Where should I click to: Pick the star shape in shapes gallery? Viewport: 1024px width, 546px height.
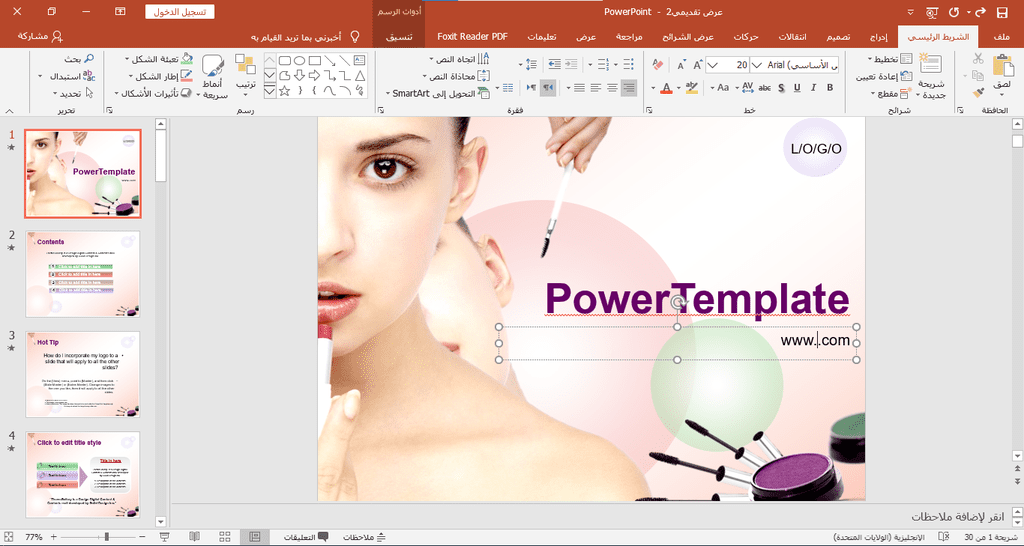(285, 91)
